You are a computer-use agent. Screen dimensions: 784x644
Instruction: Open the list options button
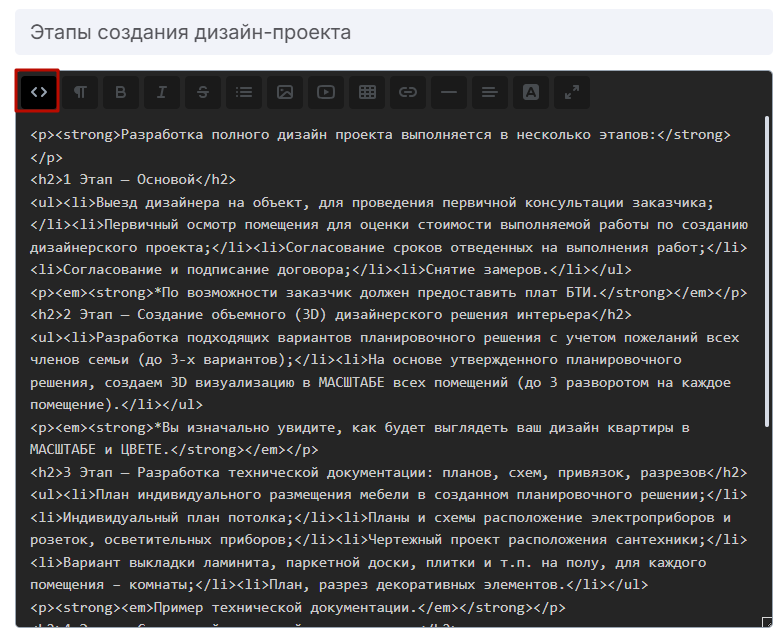(244, 92)
